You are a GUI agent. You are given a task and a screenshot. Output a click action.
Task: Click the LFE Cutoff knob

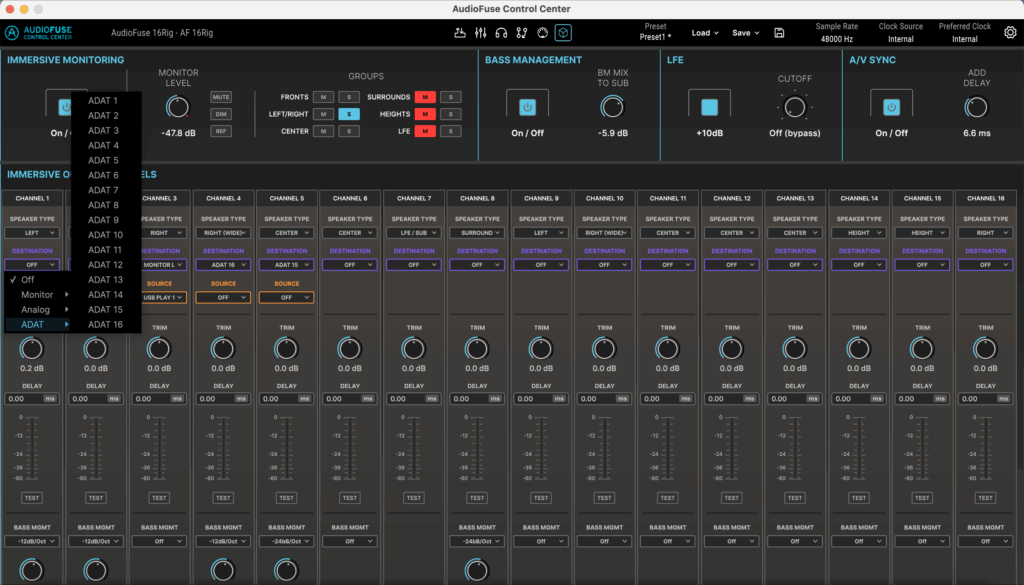click(795, 106)
